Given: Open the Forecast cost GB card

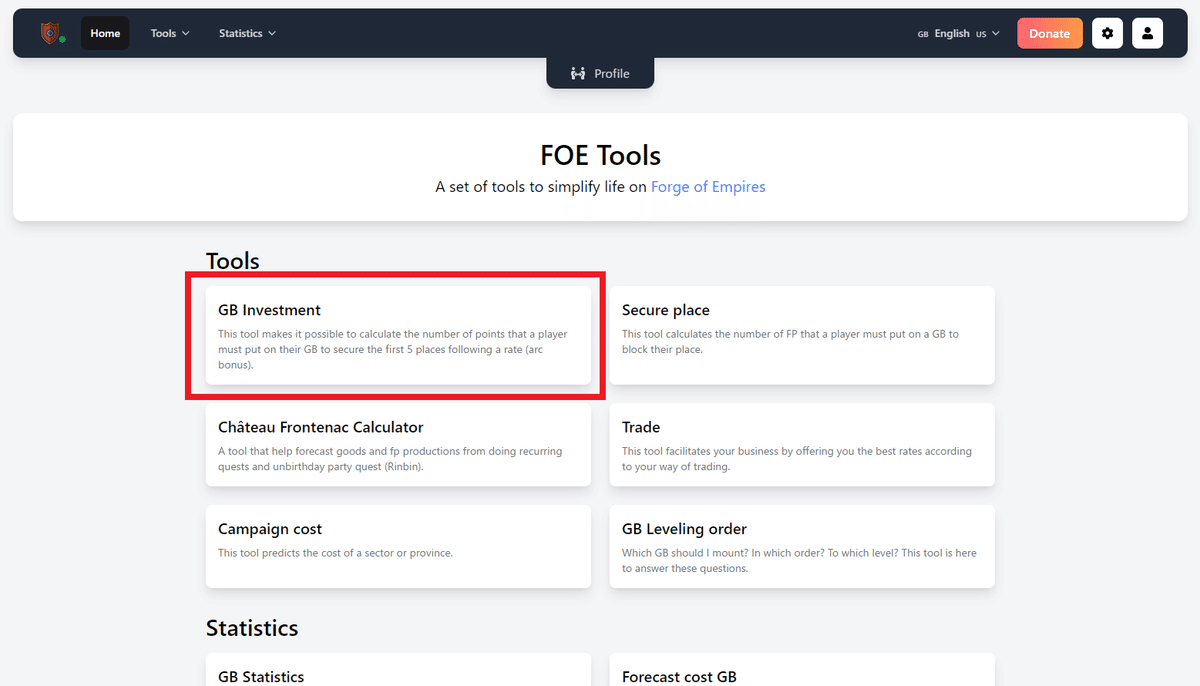Looking at the screenshot, I should pyautogui.click(x=801, y=672).
